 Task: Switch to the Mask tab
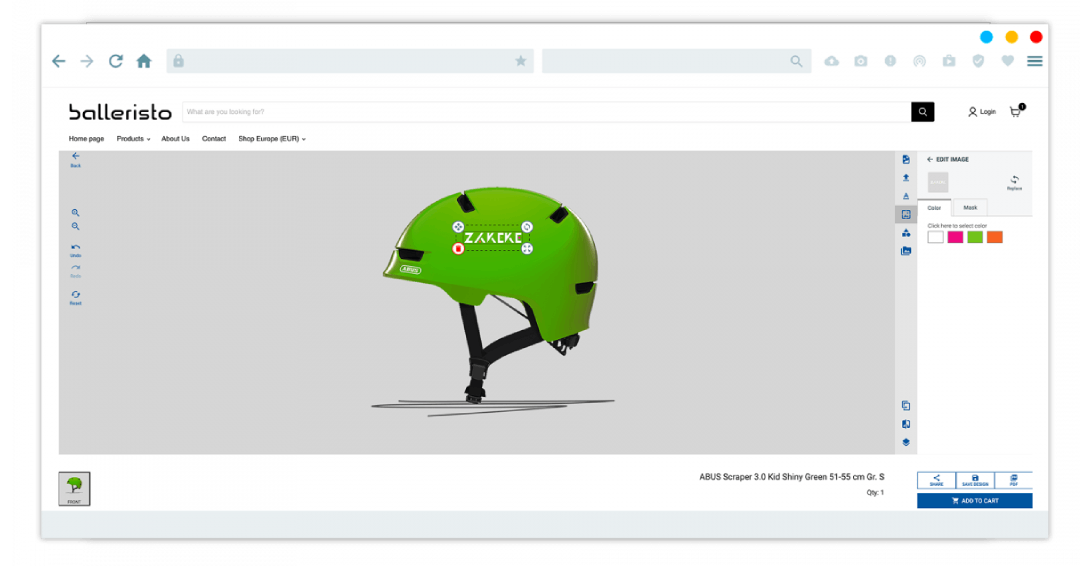tap(970, 208)
